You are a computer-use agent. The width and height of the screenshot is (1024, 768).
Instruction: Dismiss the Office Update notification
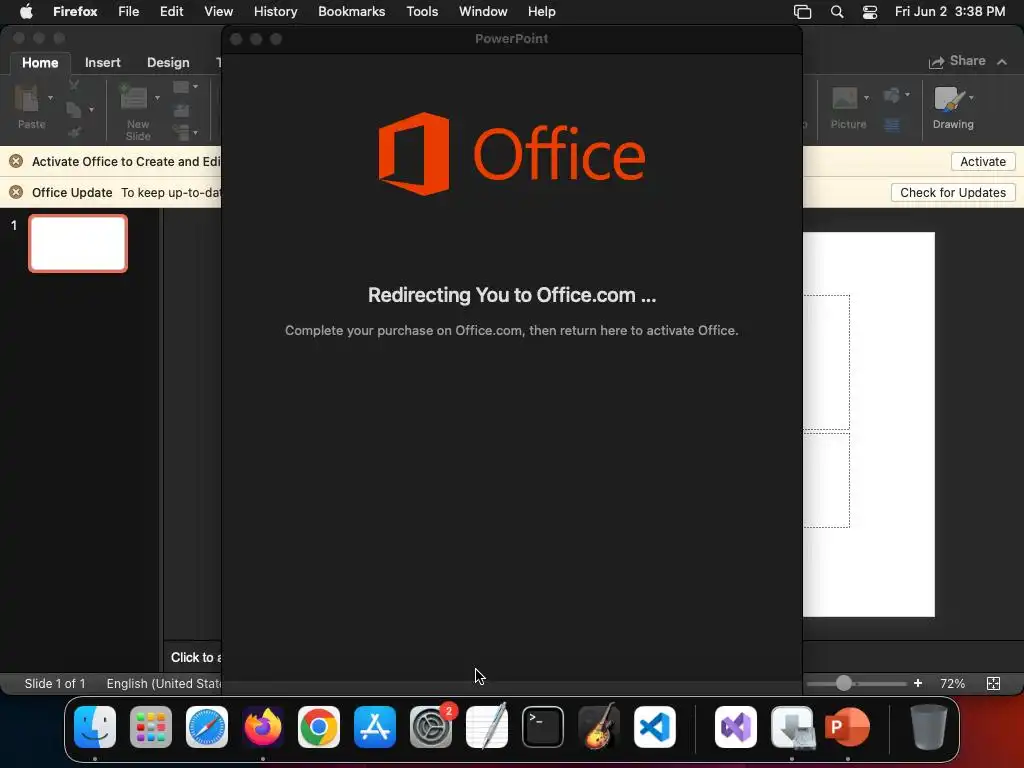pyautogui.click(x=16, y=192)
